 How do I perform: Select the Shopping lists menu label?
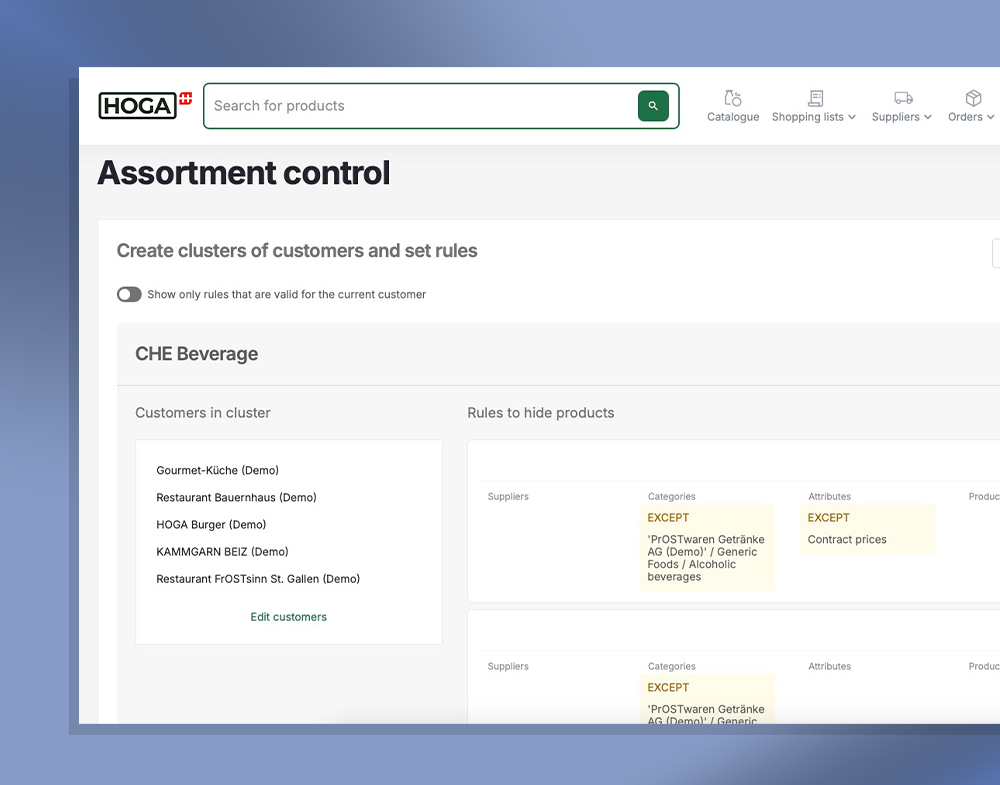coord(807,117)
